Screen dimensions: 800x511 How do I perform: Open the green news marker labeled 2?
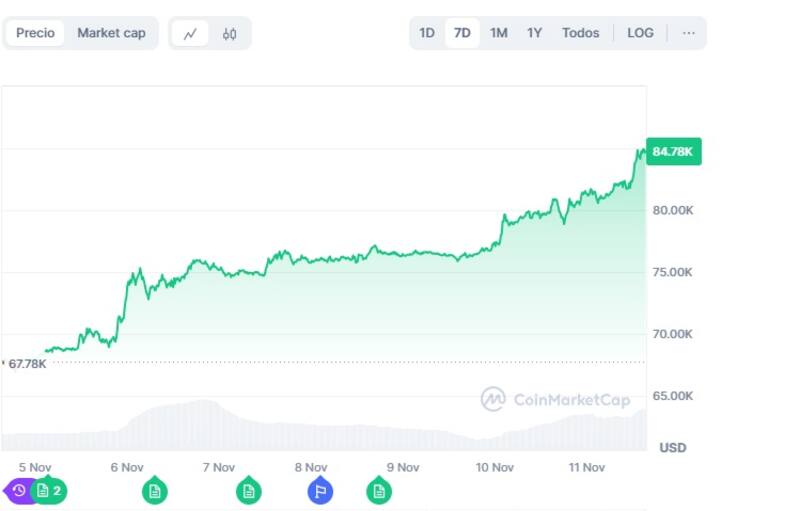49,490
